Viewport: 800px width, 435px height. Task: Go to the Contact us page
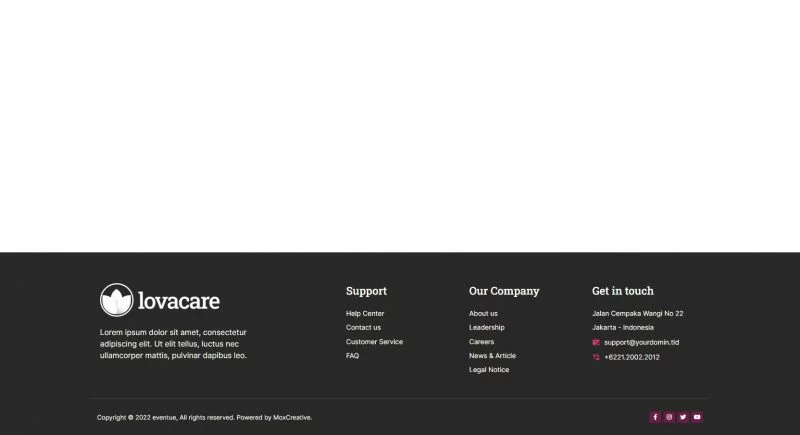coord(363,328)
